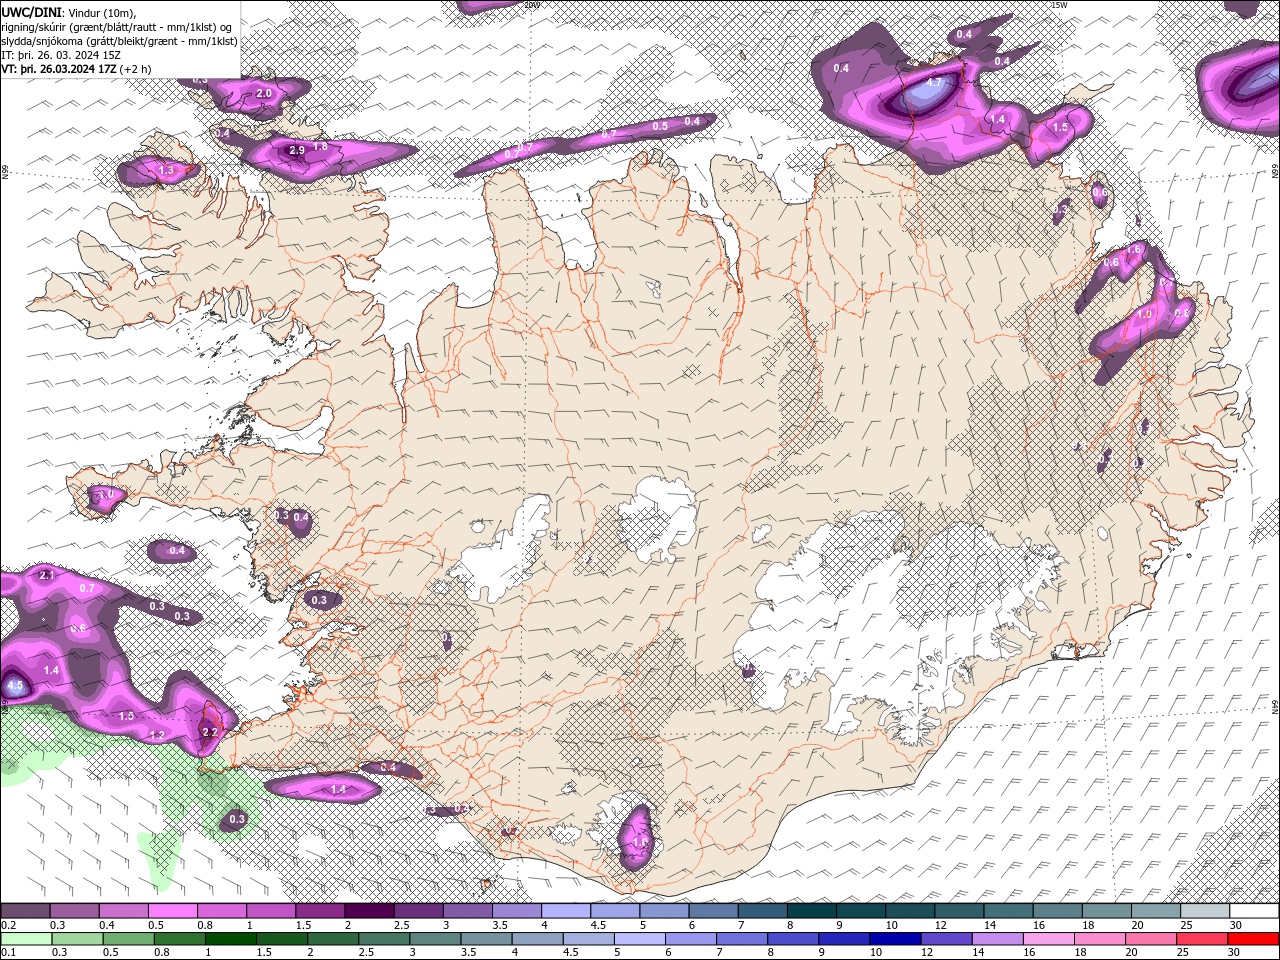Image resolution: width=1280 pixels, height=960 pixels.
Task: Click the 1.3 precipitation value on the map
Action: click(x=166, y=171)
